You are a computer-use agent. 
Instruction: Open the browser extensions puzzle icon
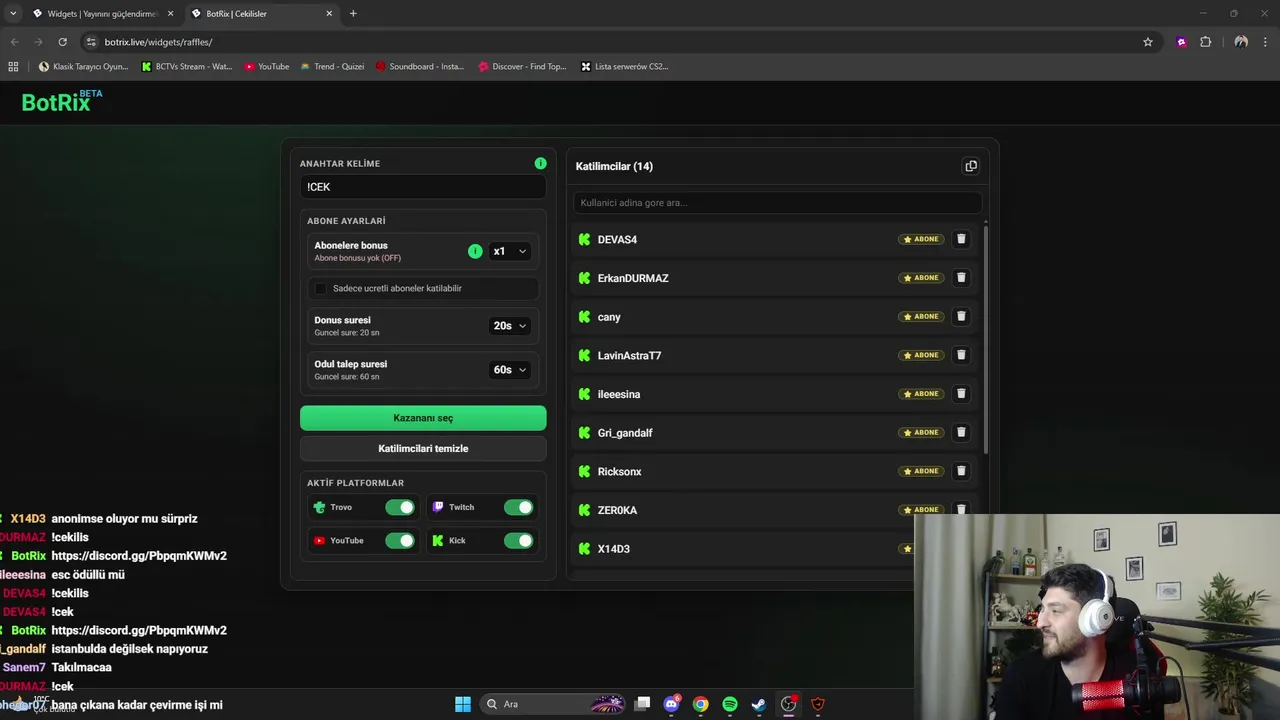tap(1205, 42)
